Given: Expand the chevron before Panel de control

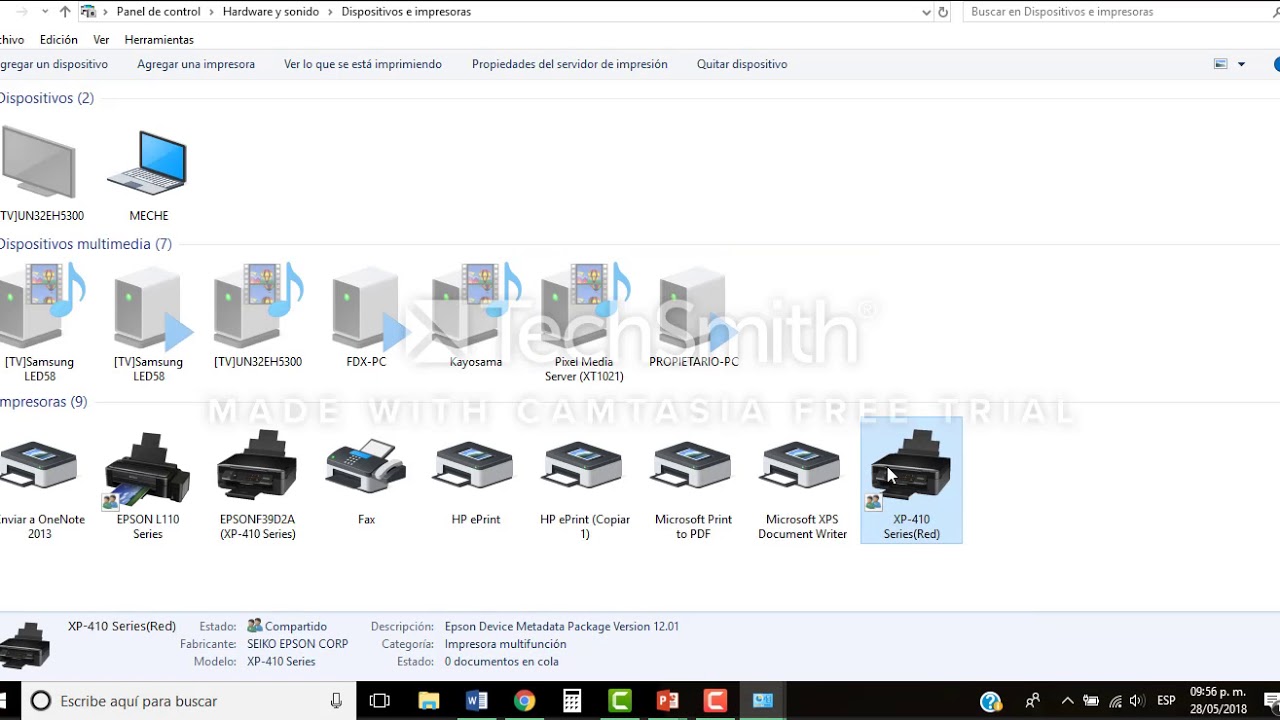Looking at the screenshot, I should (105, 12).
